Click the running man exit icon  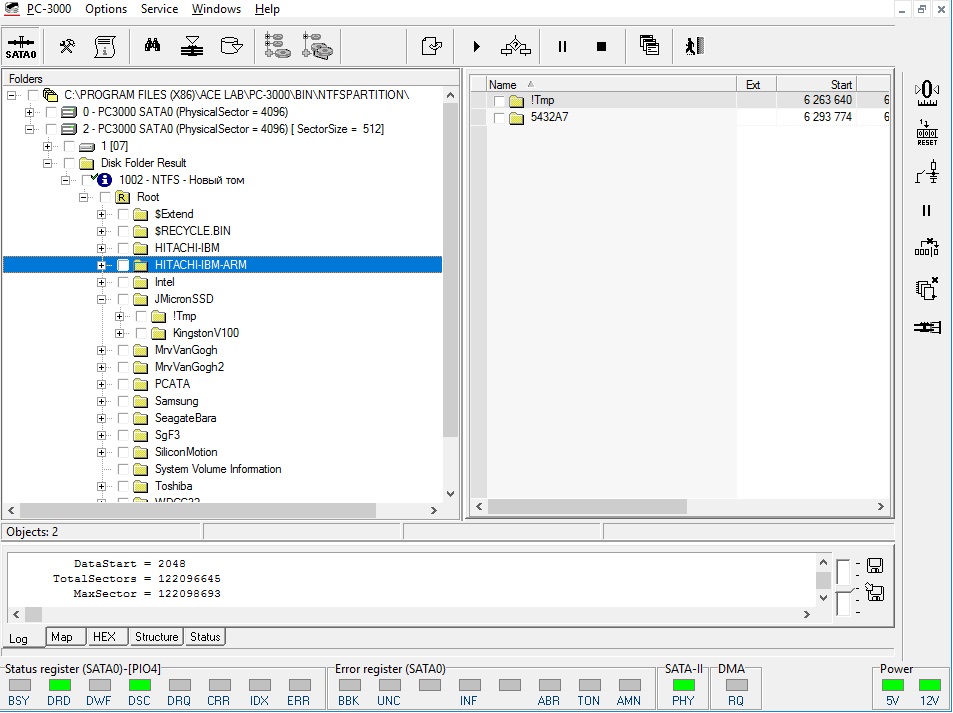(x=694, y=46)
